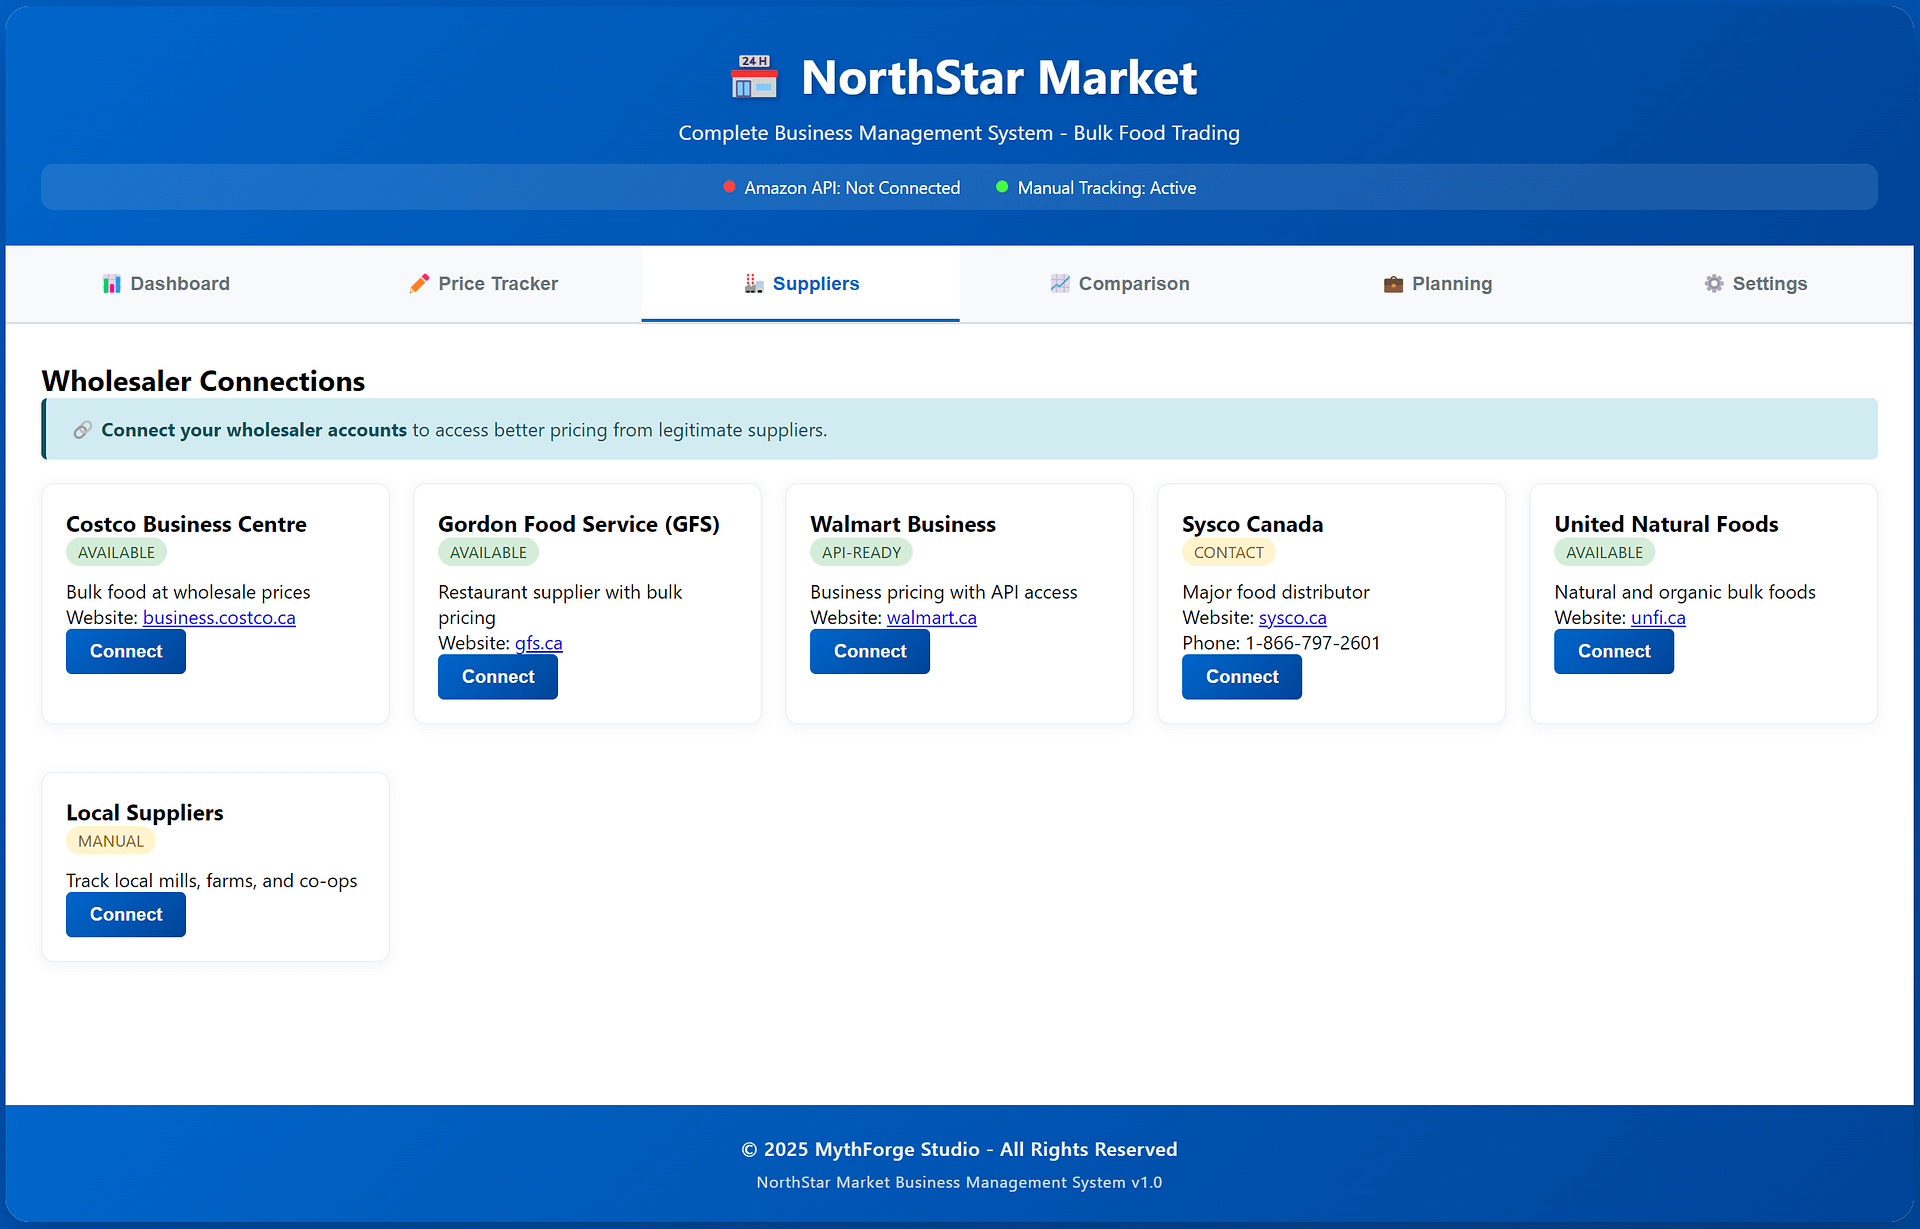
Task: Click the link chain icon in info banner
Action: pyautogui.click(x=83, y=430)
